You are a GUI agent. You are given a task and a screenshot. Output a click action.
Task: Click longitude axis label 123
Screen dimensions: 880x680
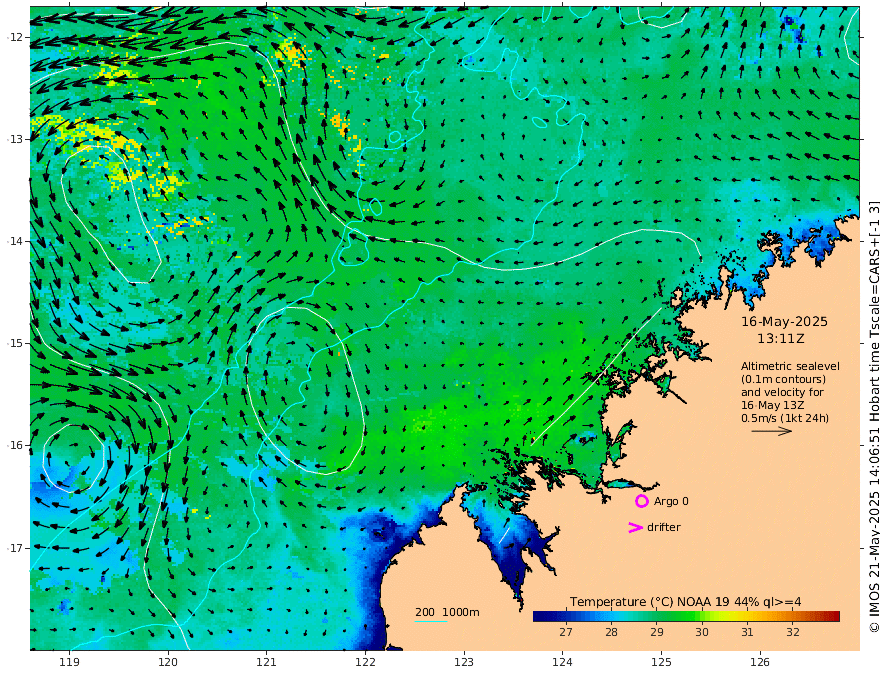pos(464,663)
